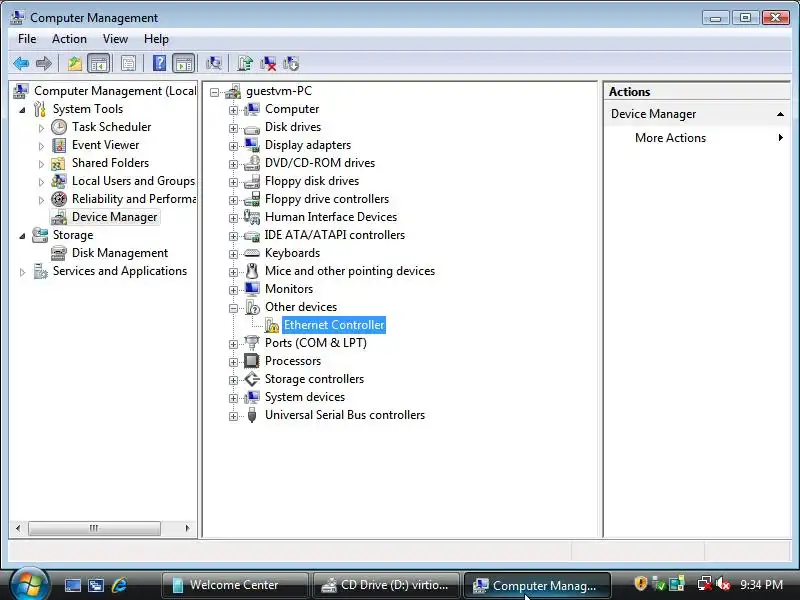Select Task Scheduler in console tree
The image size is (800, 600).
(111, 127)
